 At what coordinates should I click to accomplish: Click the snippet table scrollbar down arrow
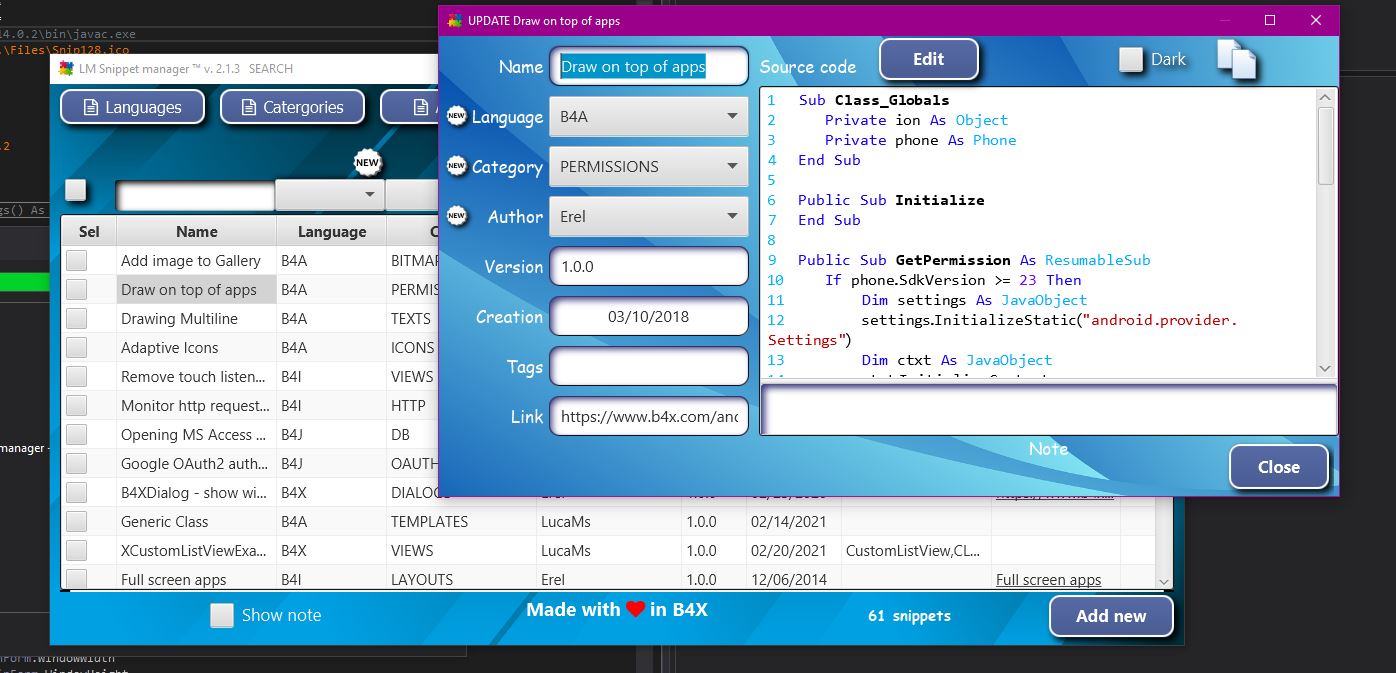[1163, 581]
